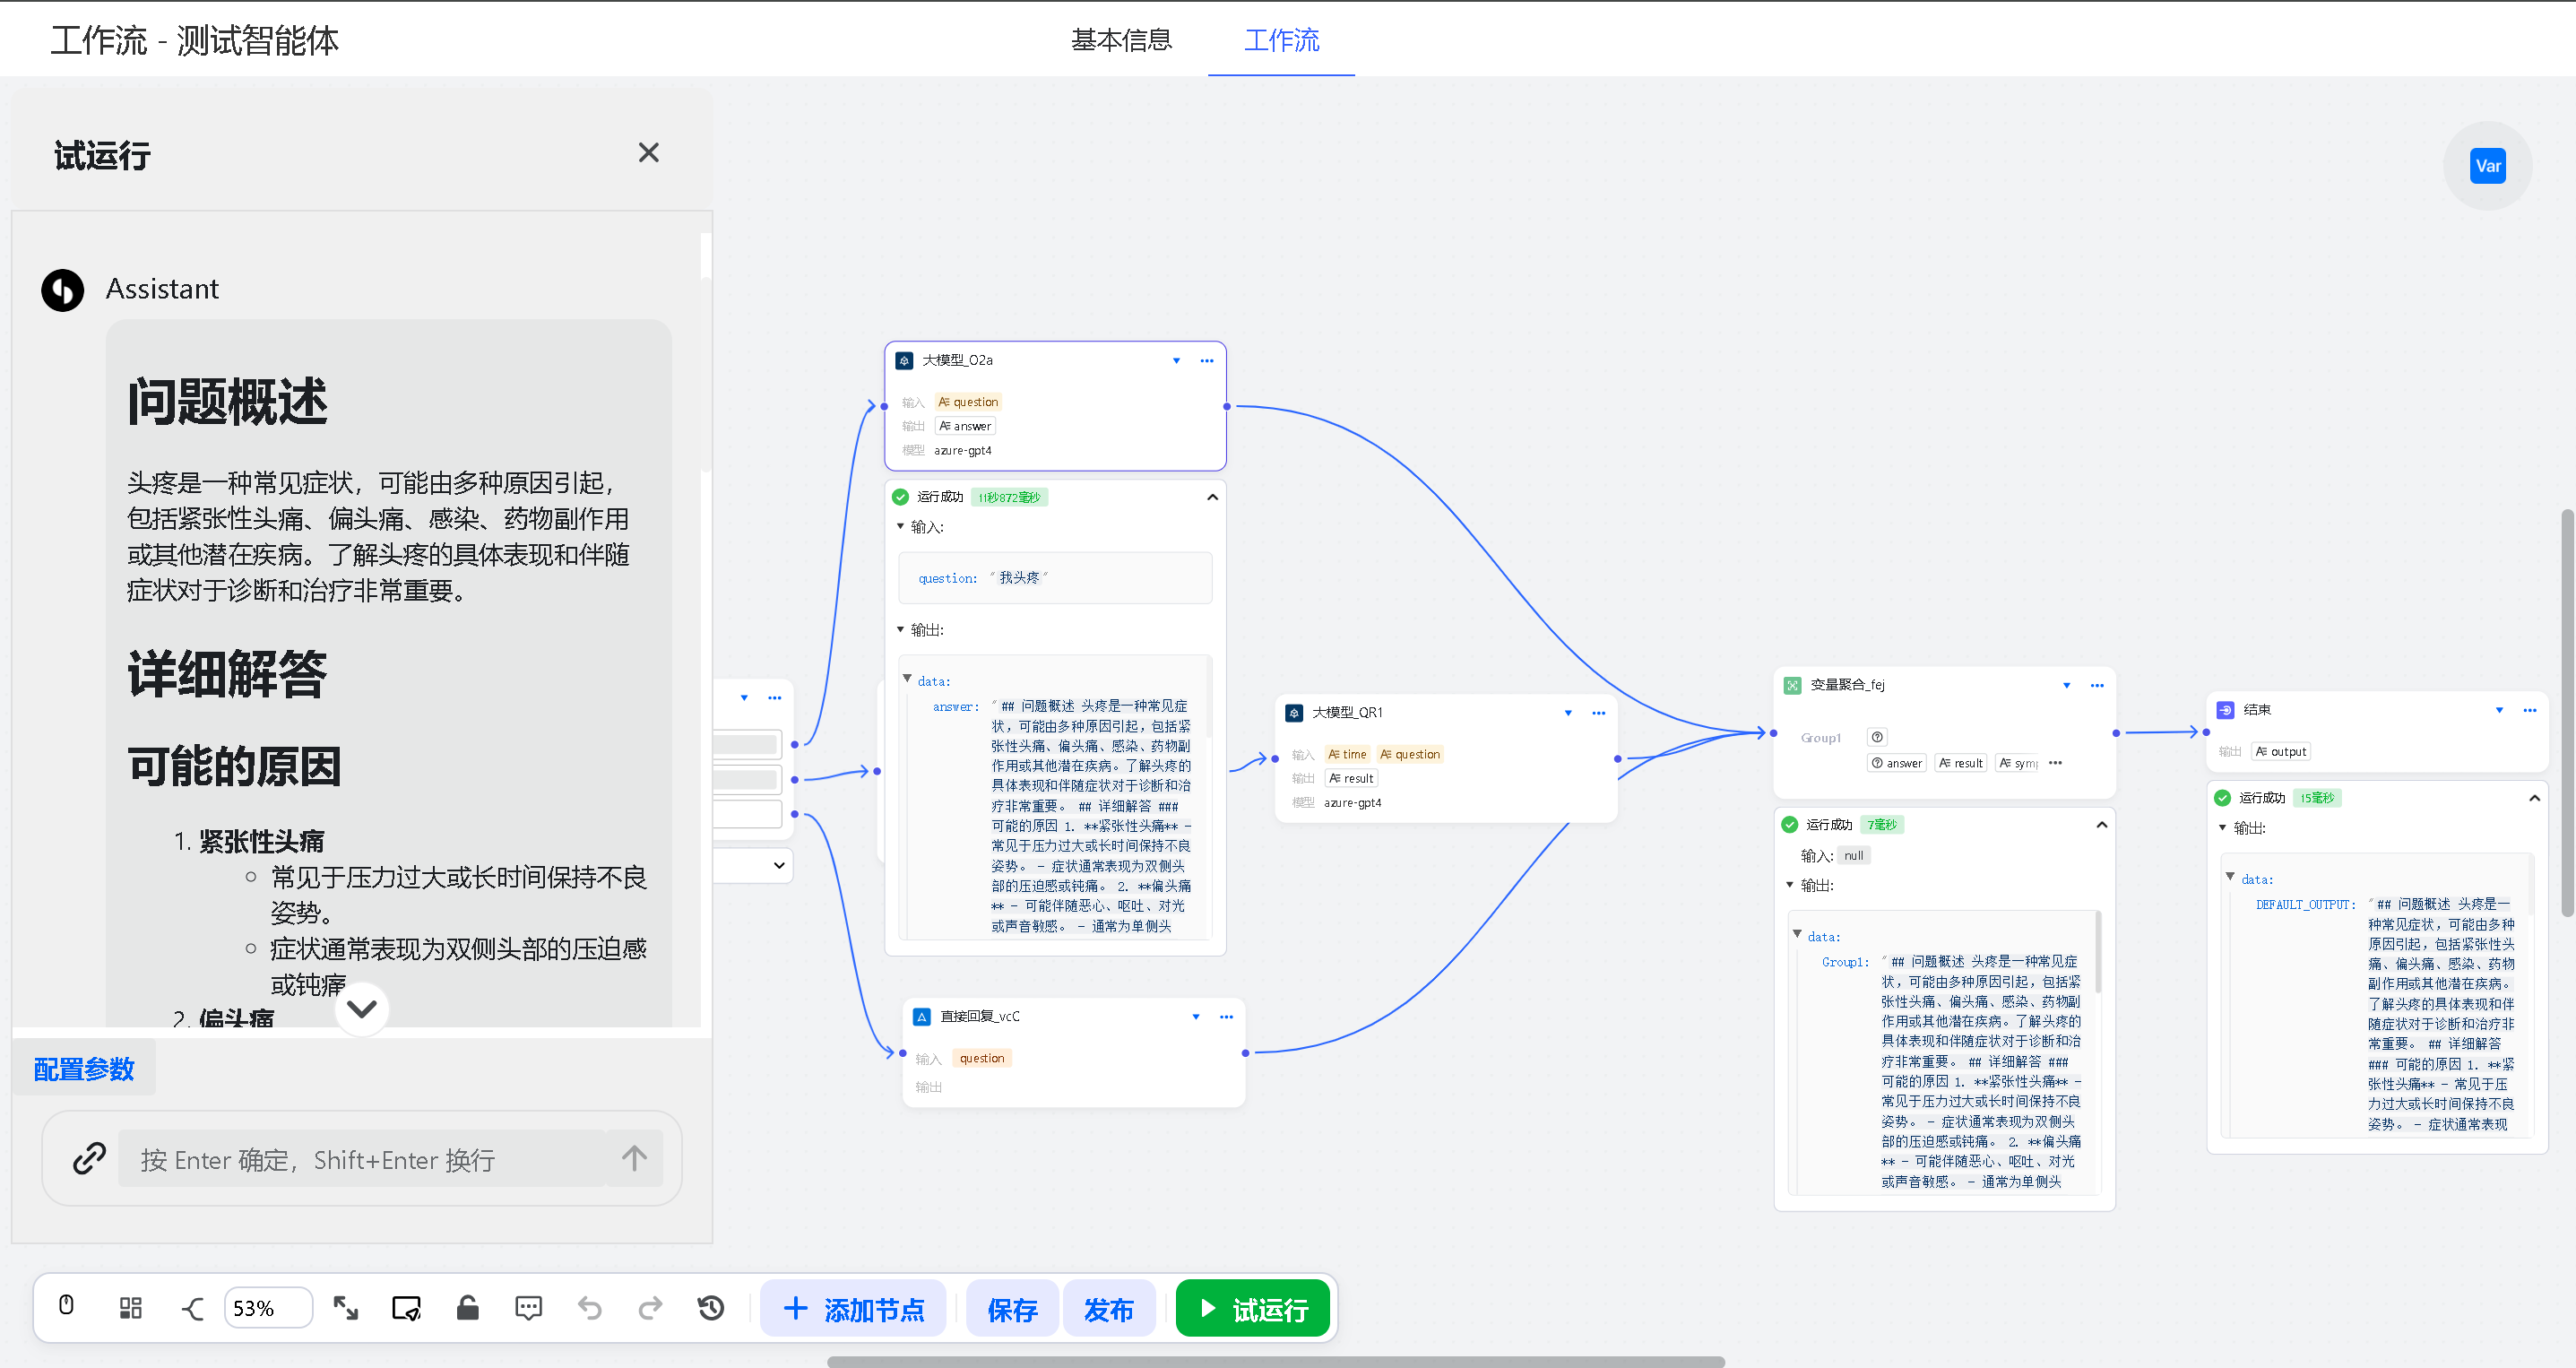Click the fit-to-screen expand arrows icon
The height and width of the screenshot is (1368, 2576).
(x=346, y=1307)
